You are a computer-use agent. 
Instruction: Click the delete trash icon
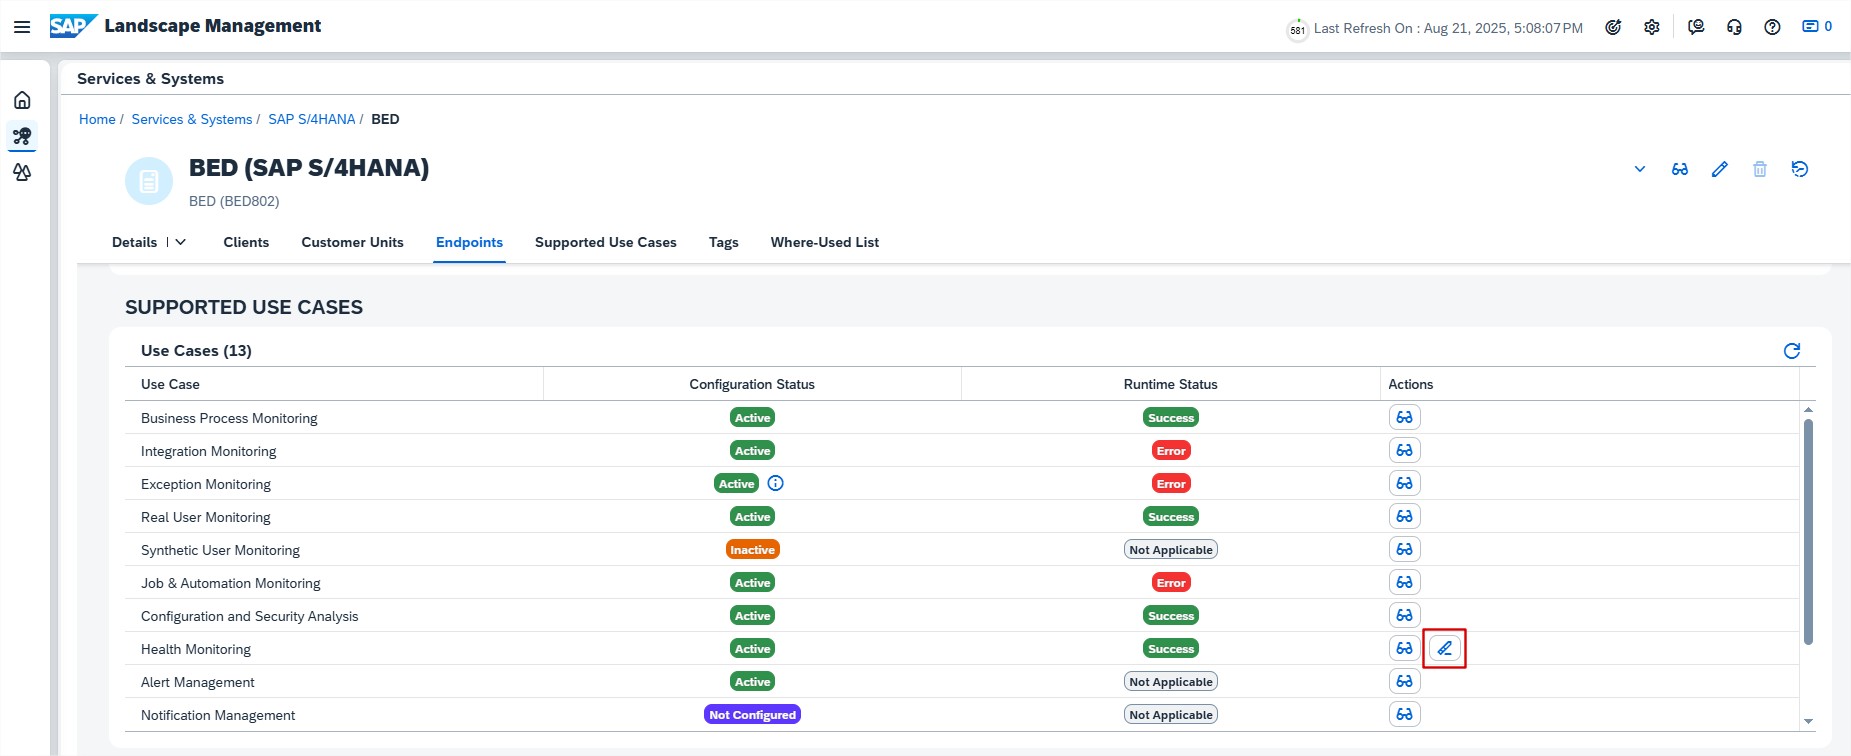tap(1759, 169)
